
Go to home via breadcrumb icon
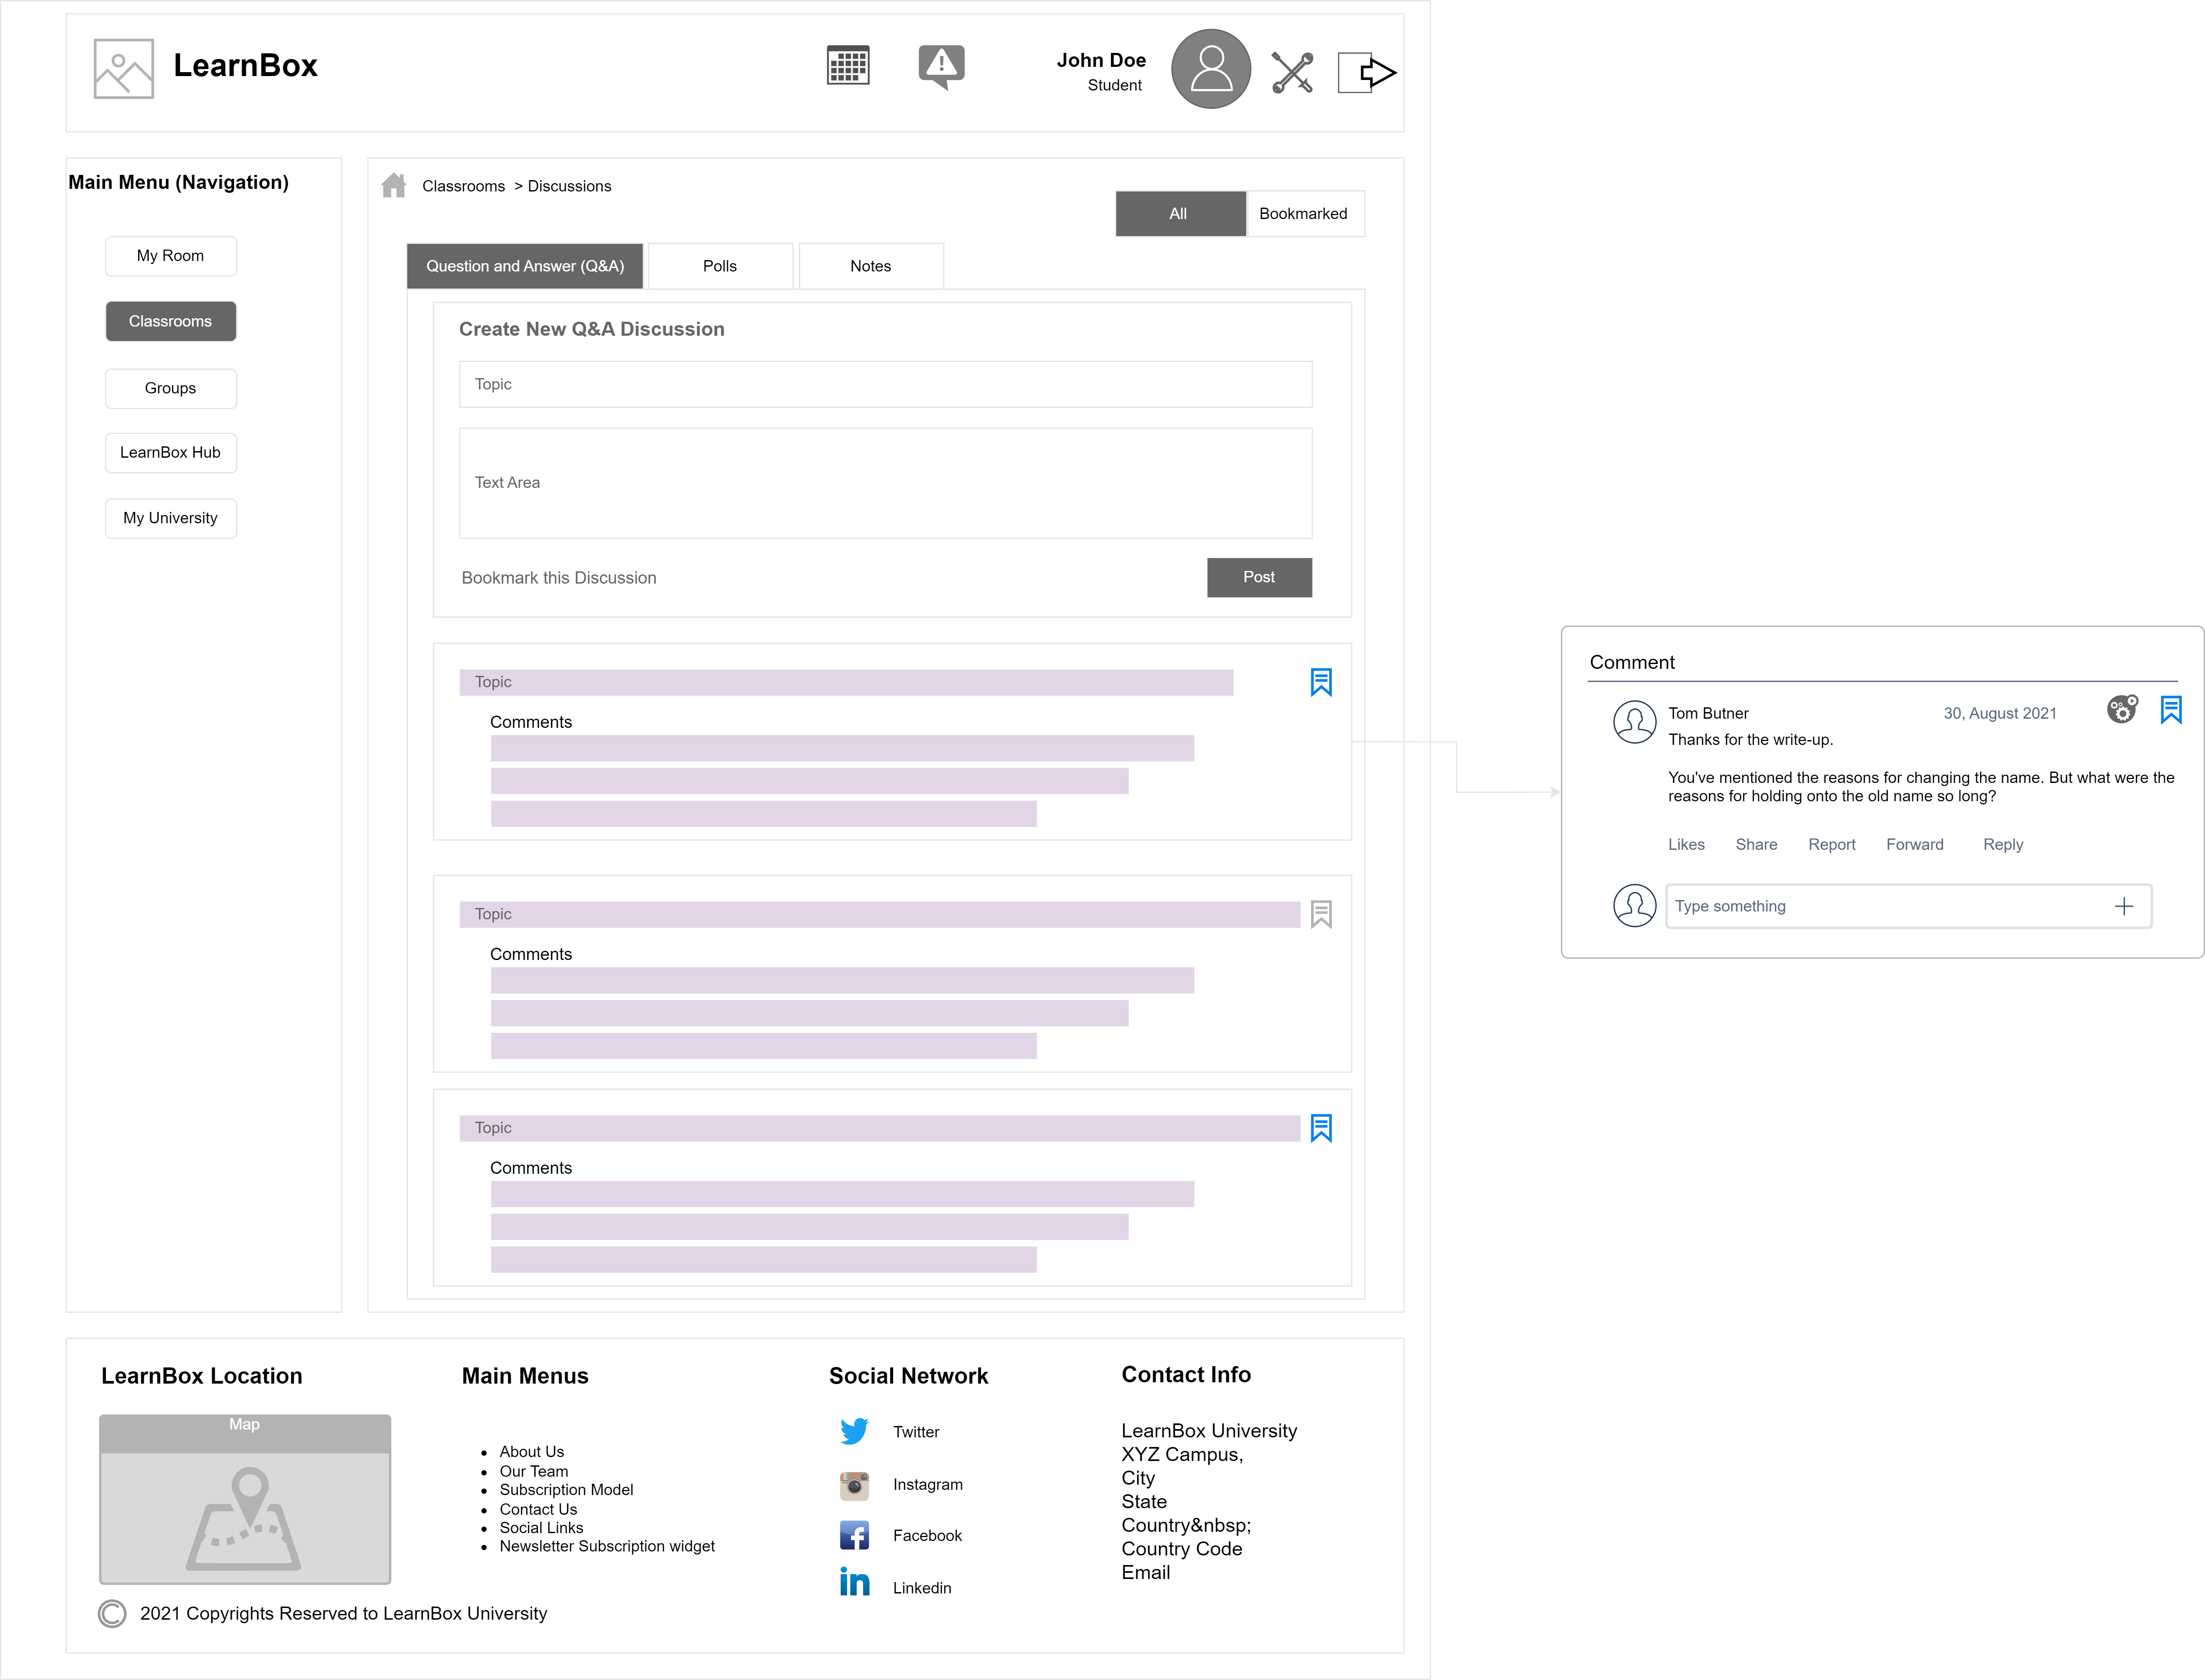394,185
